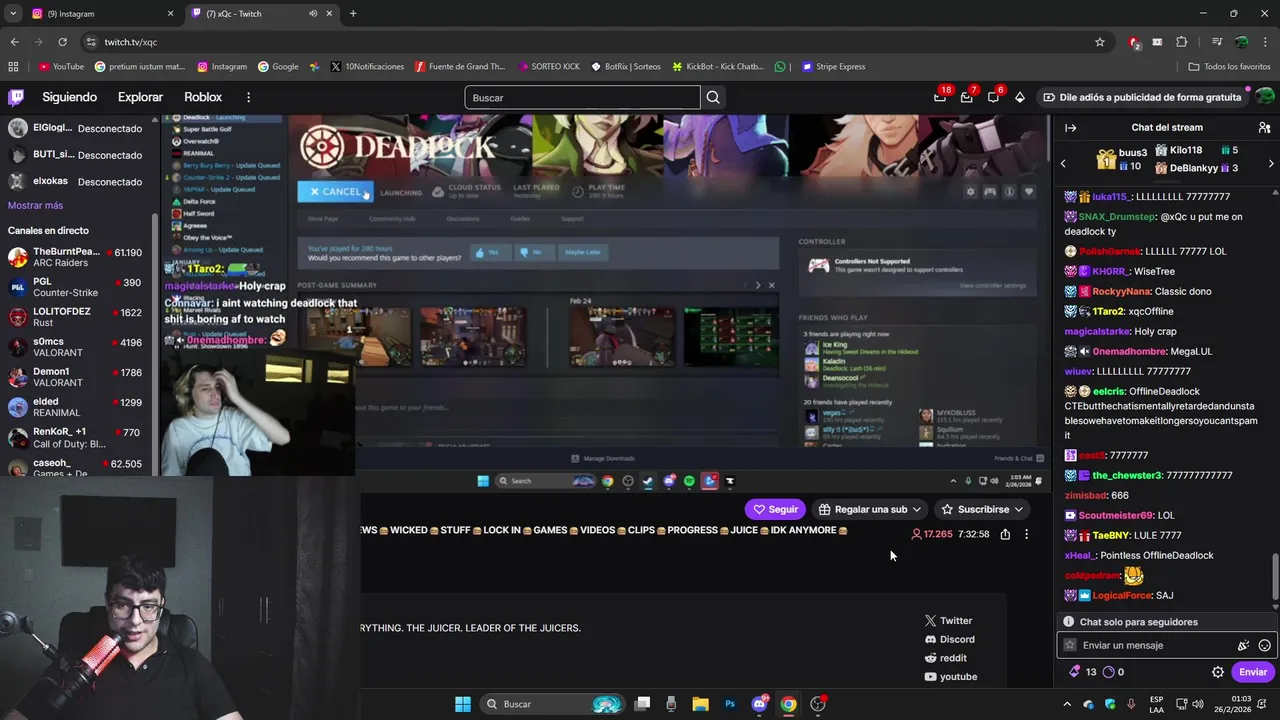Screen dimensions: 1280x720
Task: Open Todos los favoritos bookmarks folder
Action: coord(1229,67)
